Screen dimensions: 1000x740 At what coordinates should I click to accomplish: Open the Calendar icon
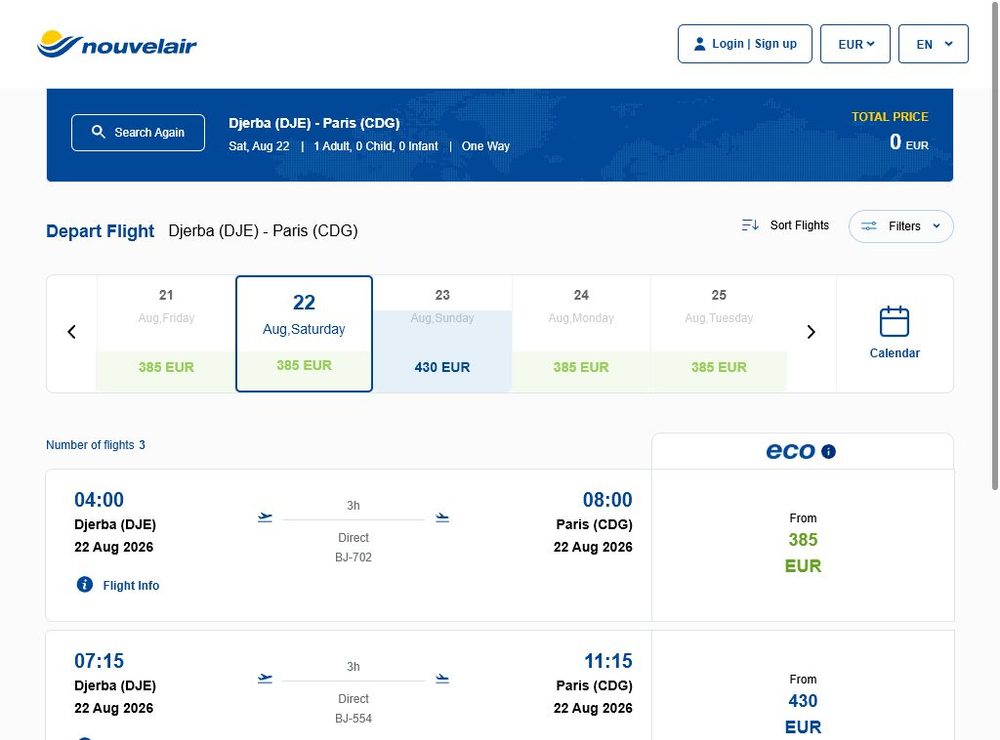[x=894, y=321]
